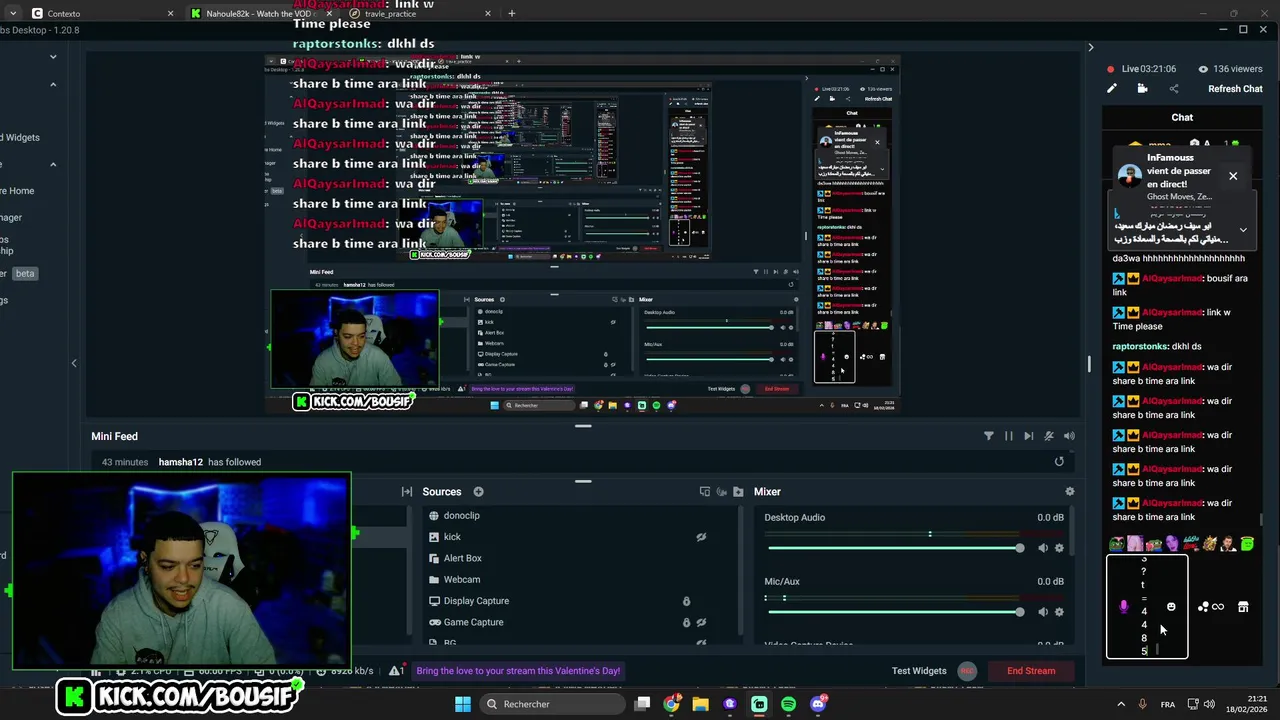Image resolution: width=1280 pixels, height=720 pixels.
Task: Click the End Stream button
Action: (1031, 671)
